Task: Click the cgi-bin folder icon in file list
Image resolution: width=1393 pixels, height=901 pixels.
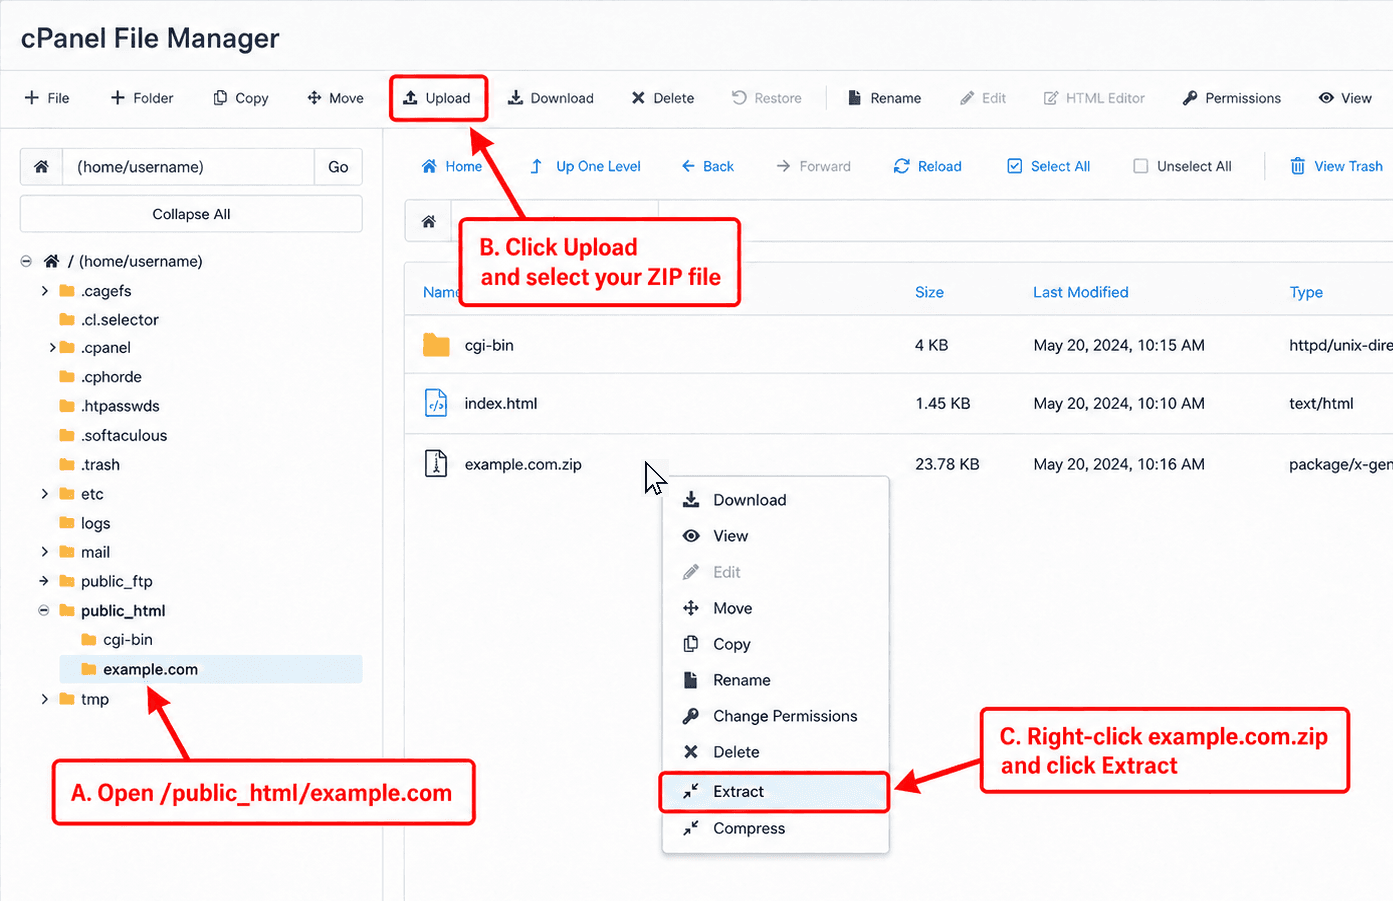Action: (x=436, y=345)
